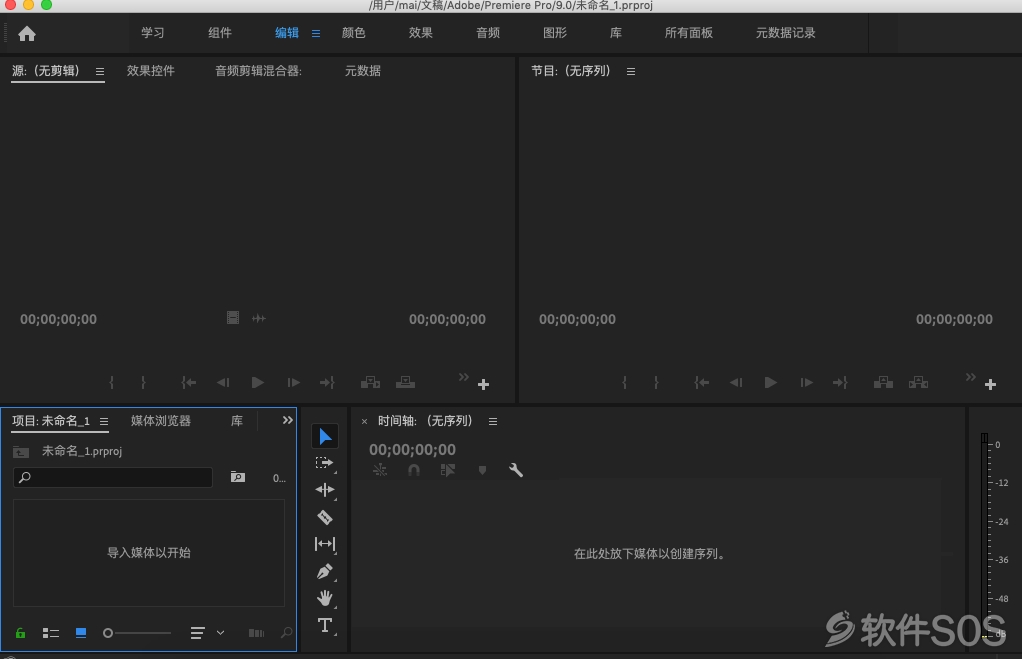Open the Button Editor plus in Source monitor
This screenshot has width=1022, height=659.
pos(484,385)
